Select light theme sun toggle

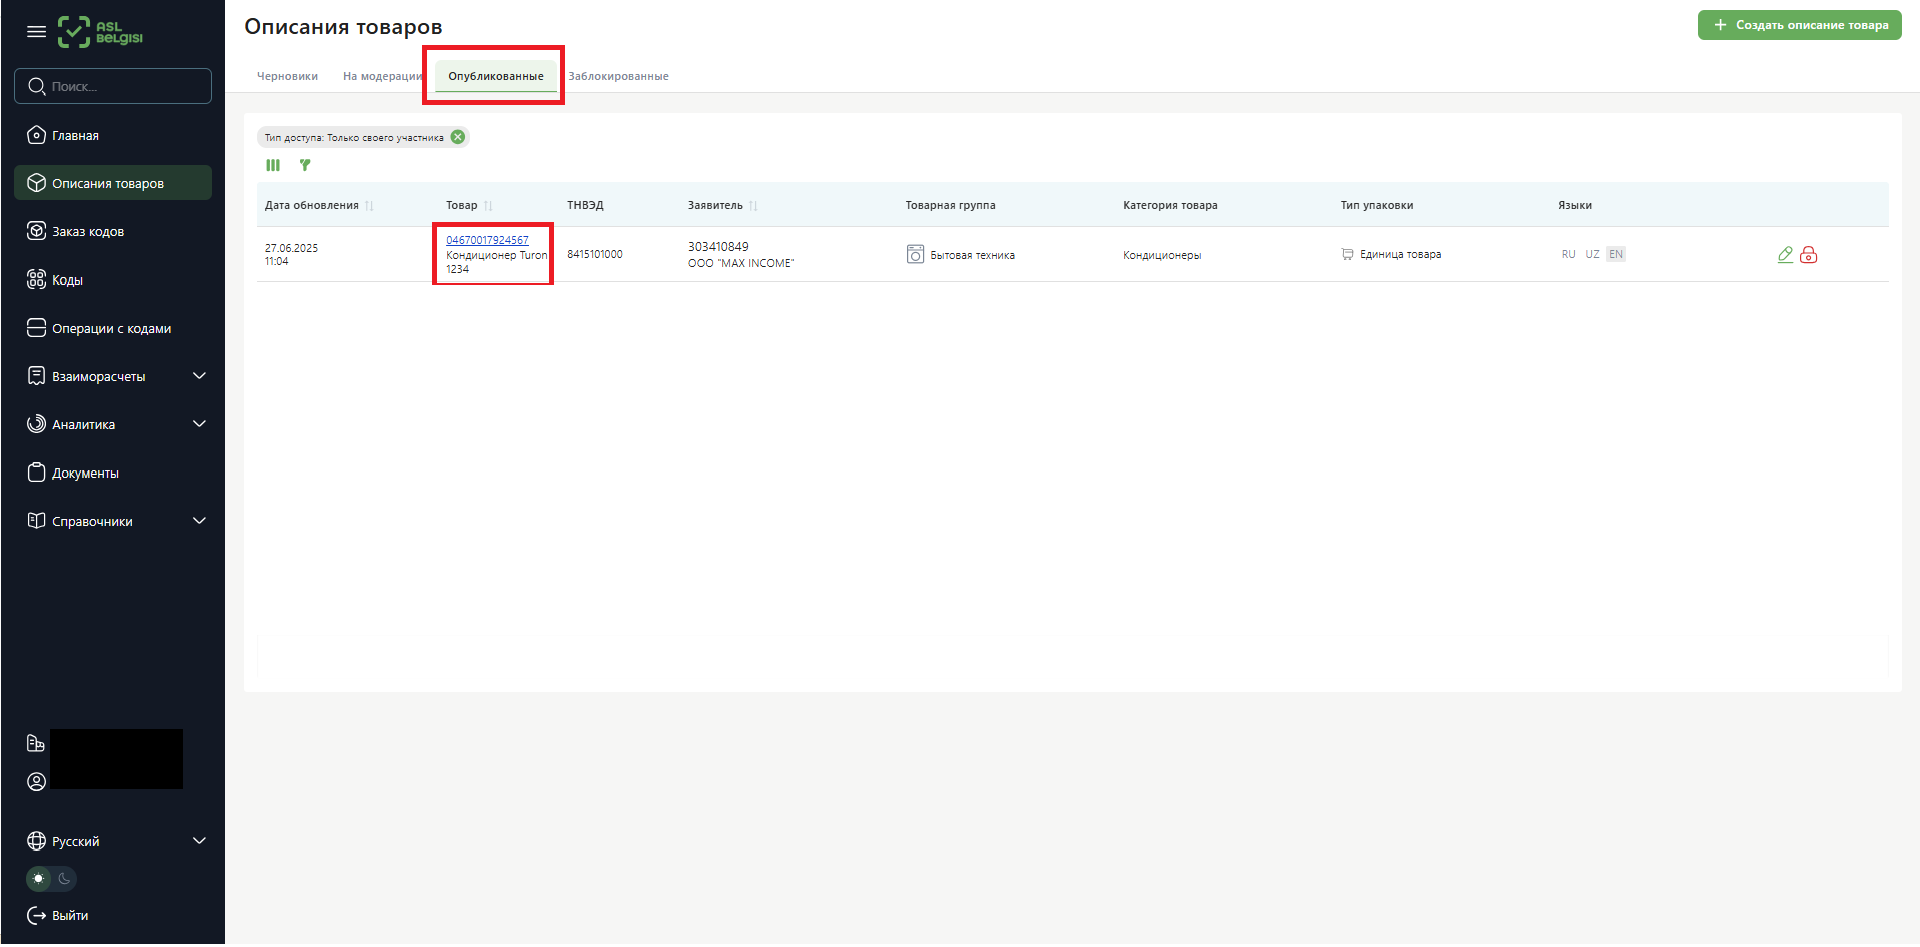point(39,879)
